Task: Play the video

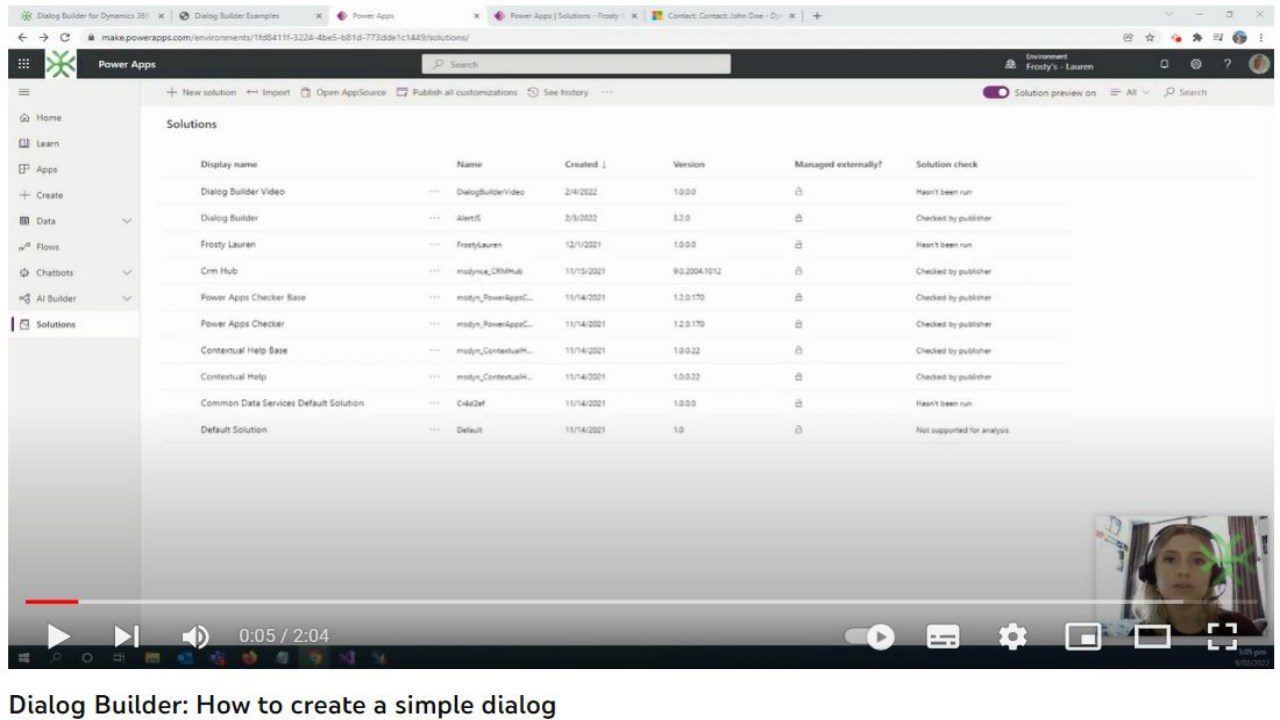Action: click(59, 635)
